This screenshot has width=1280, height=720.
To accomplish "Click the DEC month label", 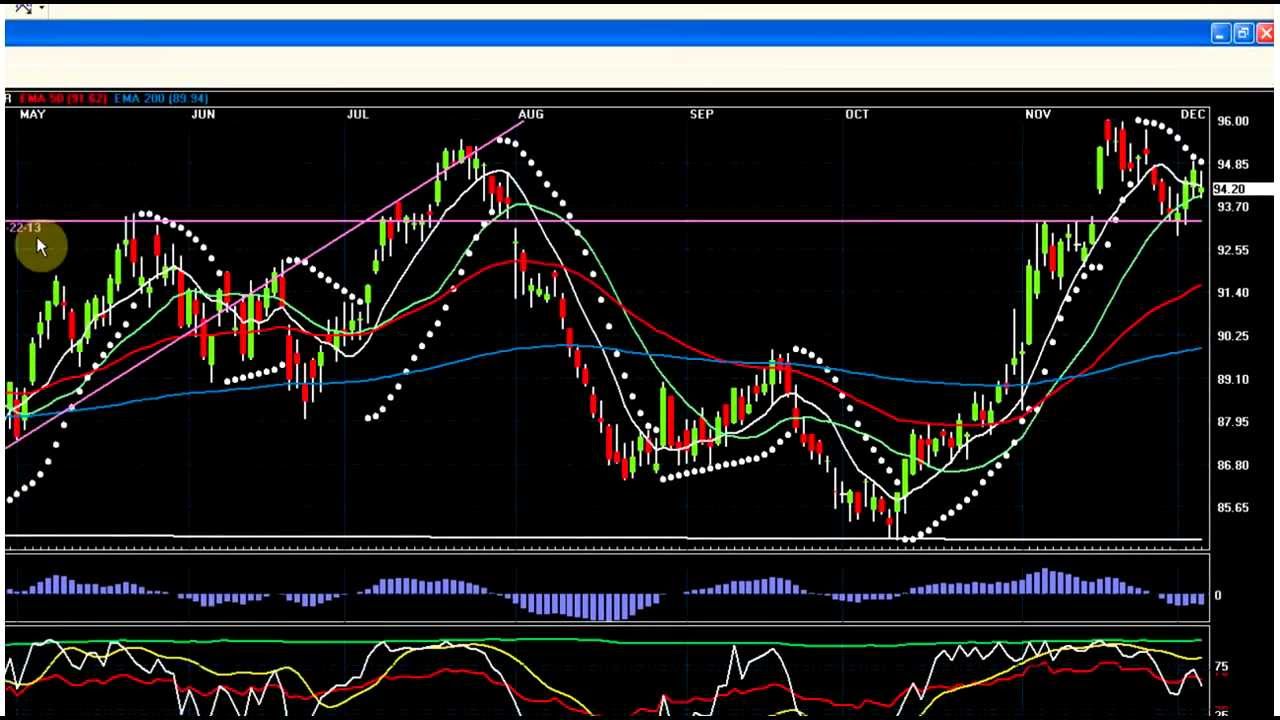I will [x=1192, y=114].
